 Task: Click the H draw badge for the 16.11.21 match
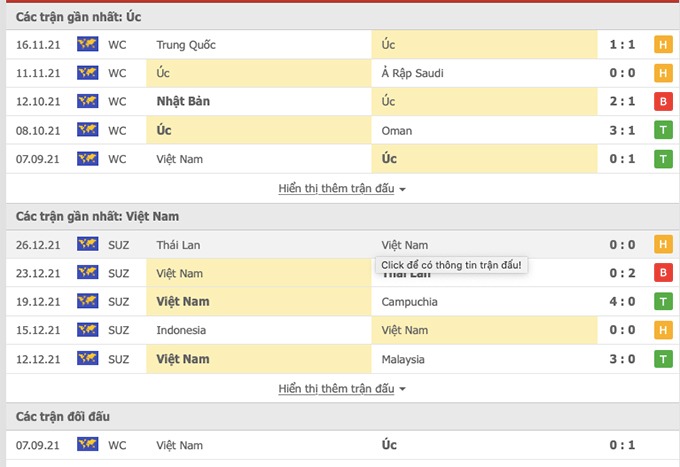662,45
